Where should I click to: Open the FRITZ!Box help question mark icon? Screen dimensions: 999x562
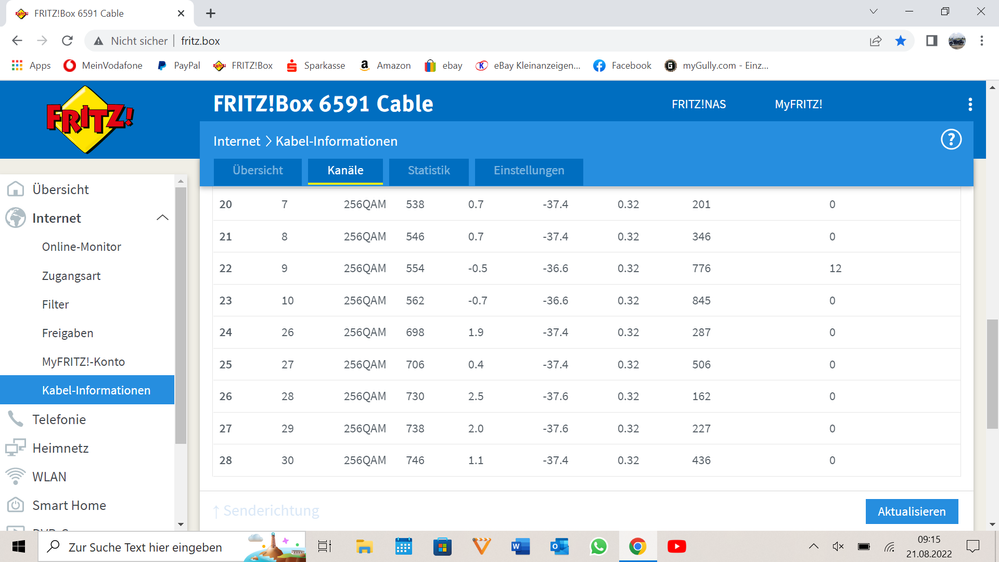tap(951, 140)
